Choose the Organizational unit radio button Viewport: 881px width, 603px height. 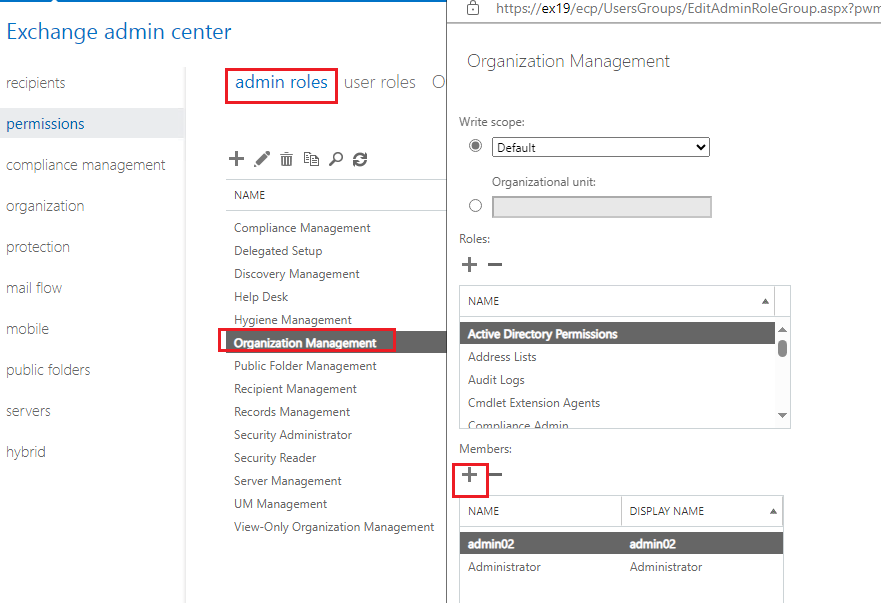(475, 204)
